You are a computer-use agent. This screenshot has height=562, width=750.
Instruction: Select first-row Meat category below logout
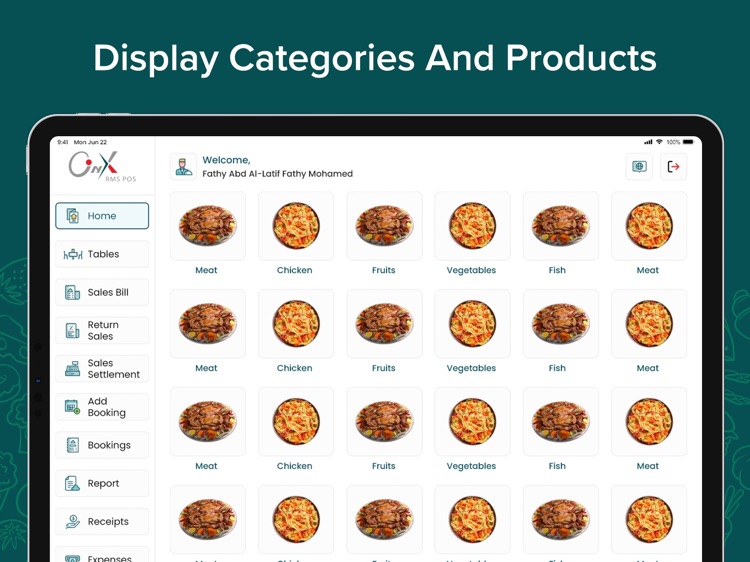pyautogui.click(x=649, y=226)
